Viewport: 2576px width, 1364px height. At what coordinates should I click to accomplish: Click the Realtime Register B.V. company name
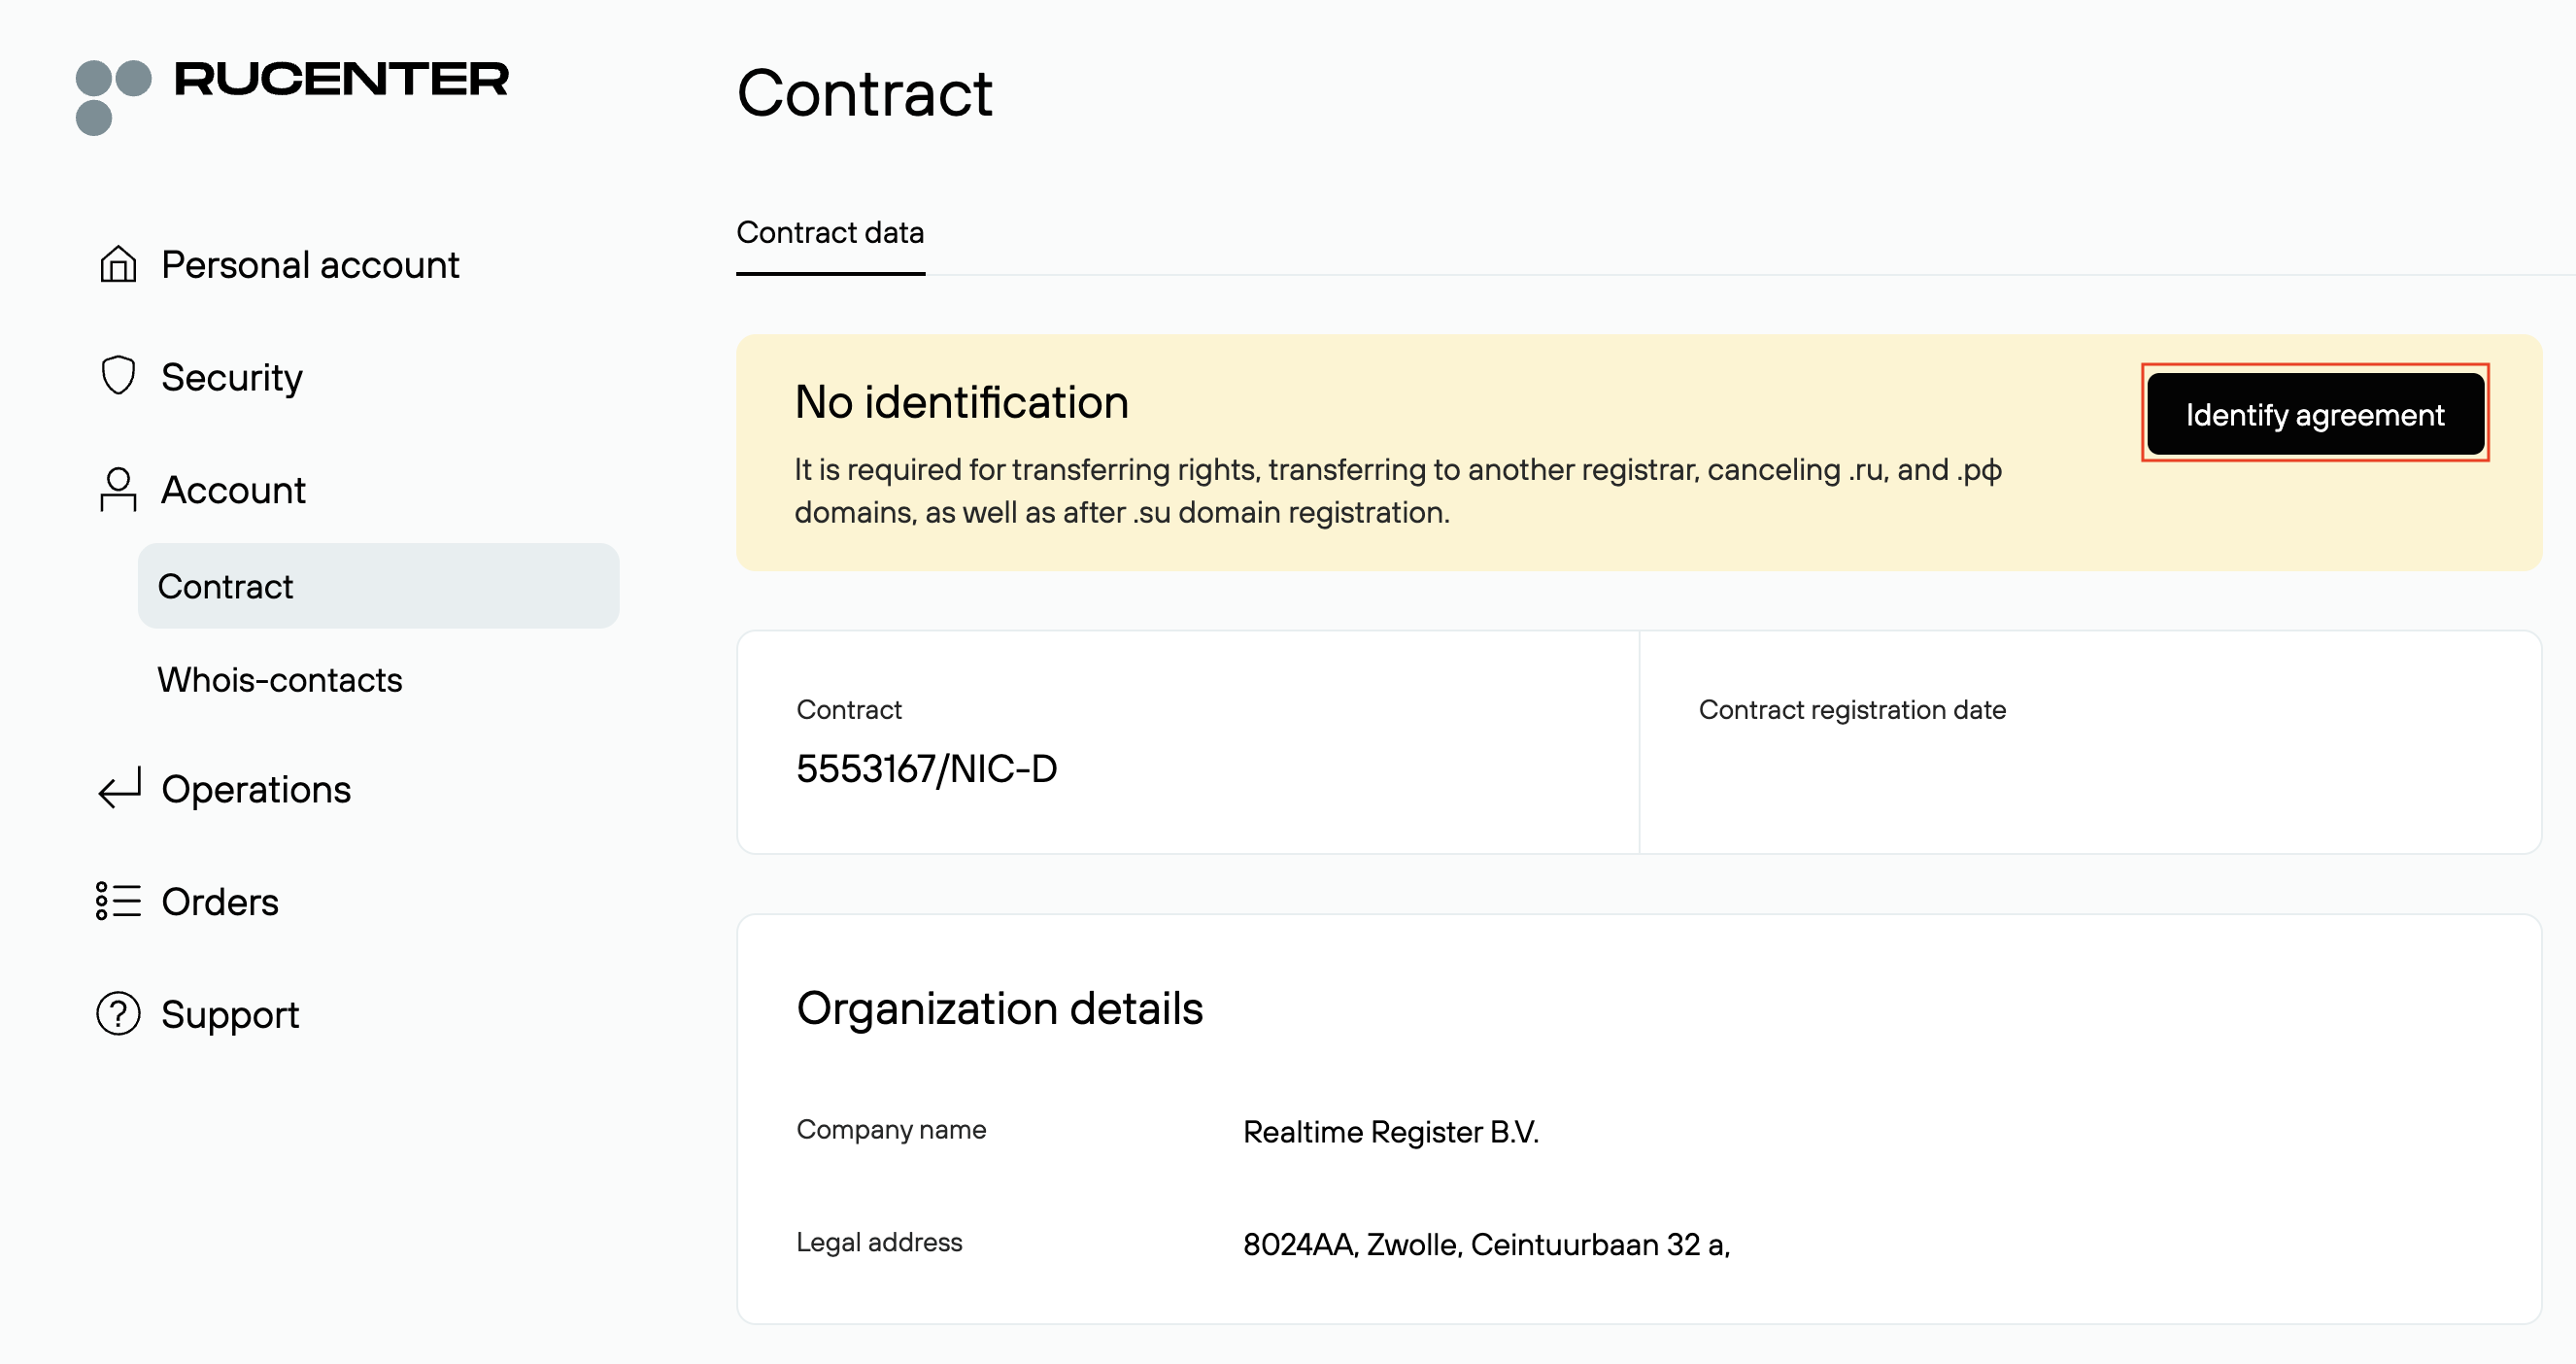pos(1389,1131)
